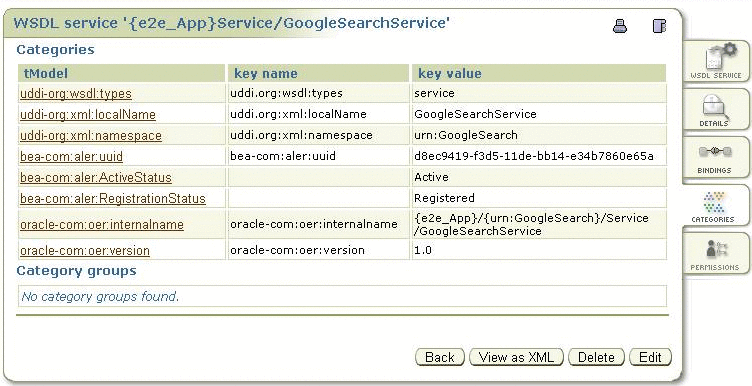Image resolution: width=752 pixels, height=386 pixels.
Task: Delete the WSDL service
Action: pos(596,357)
